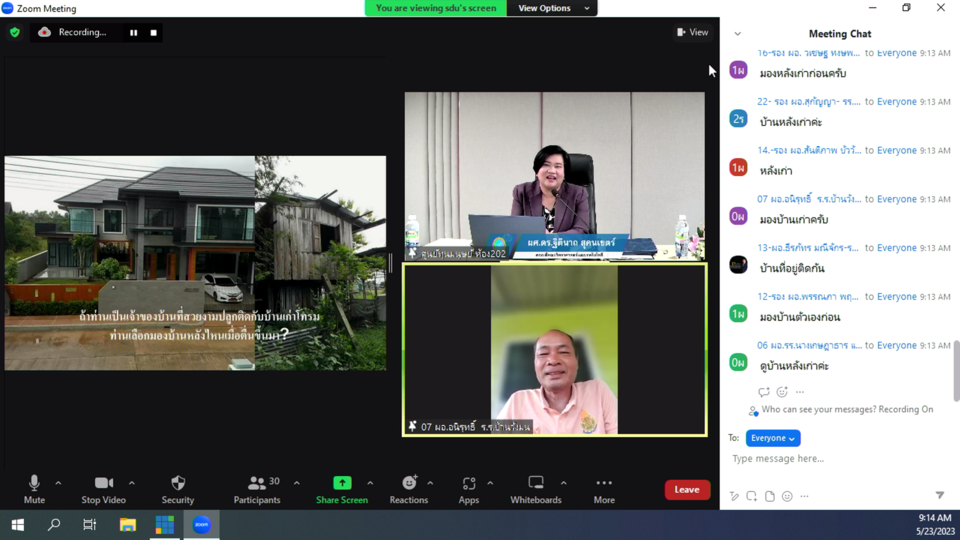Click the chat message ดูบ้านหลังเก่าค่ะ
Screen dimensions: 960x540
click(x=794, y=366)
